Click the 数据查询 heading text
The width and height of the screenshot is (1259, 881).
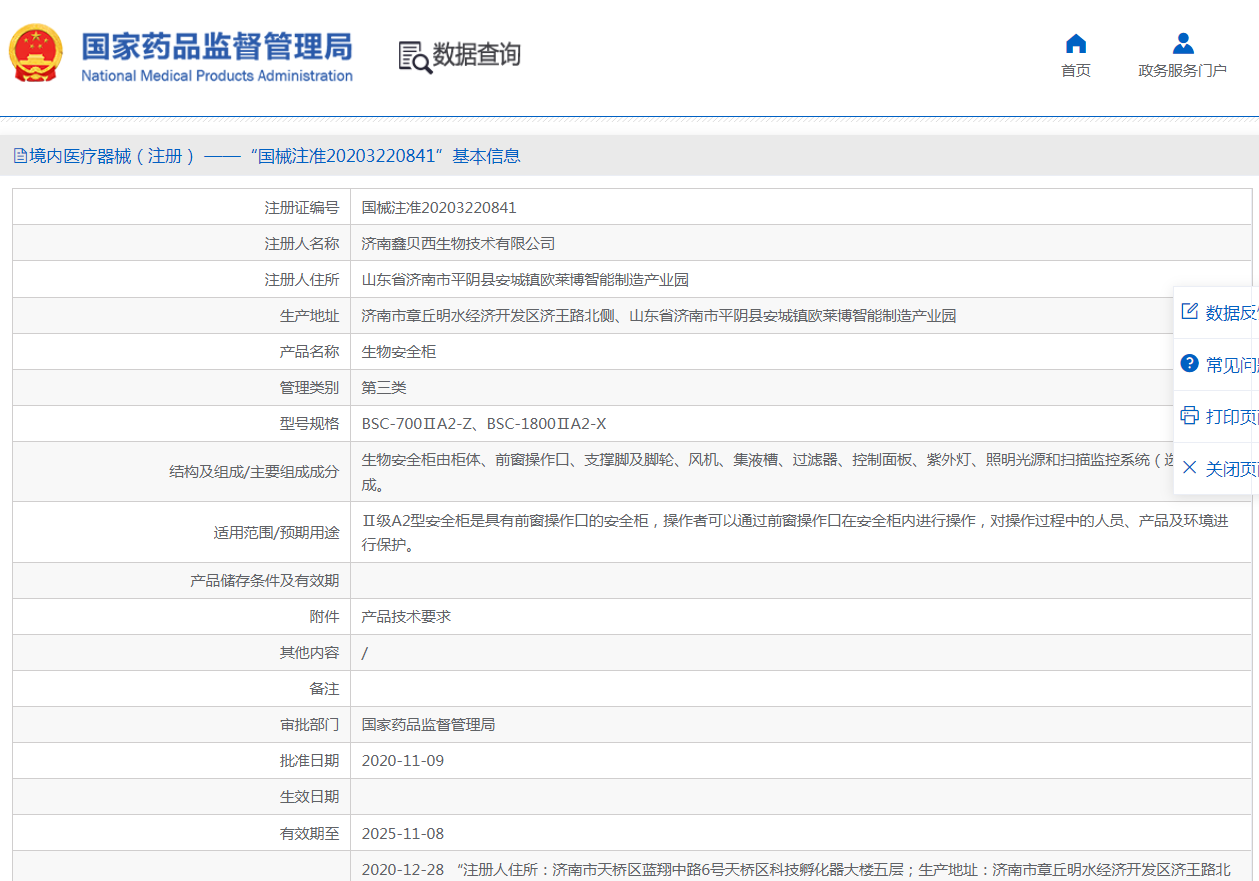point(476,55)
